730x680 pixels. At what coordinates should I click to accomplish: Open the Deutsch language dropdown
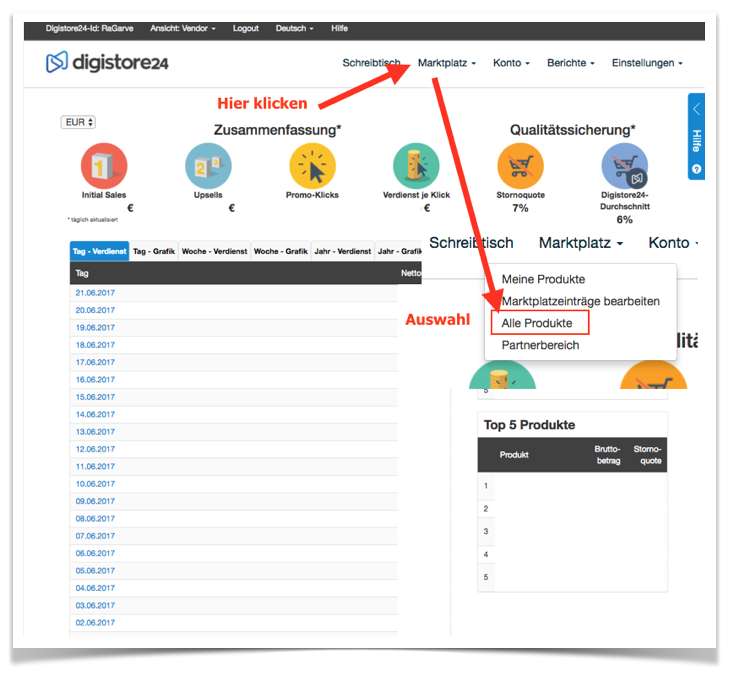pyautogui.click(x=296, y=29)
